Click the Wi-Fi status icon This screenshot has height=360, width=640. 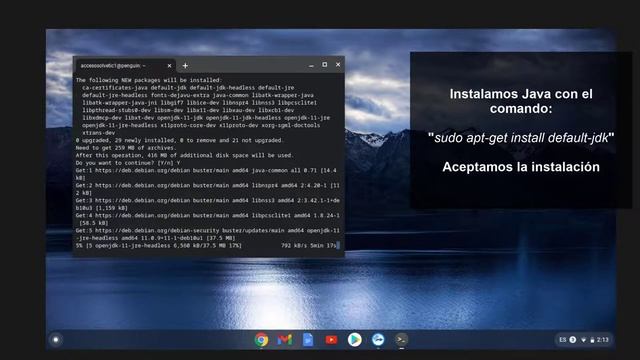coord(584,340)
